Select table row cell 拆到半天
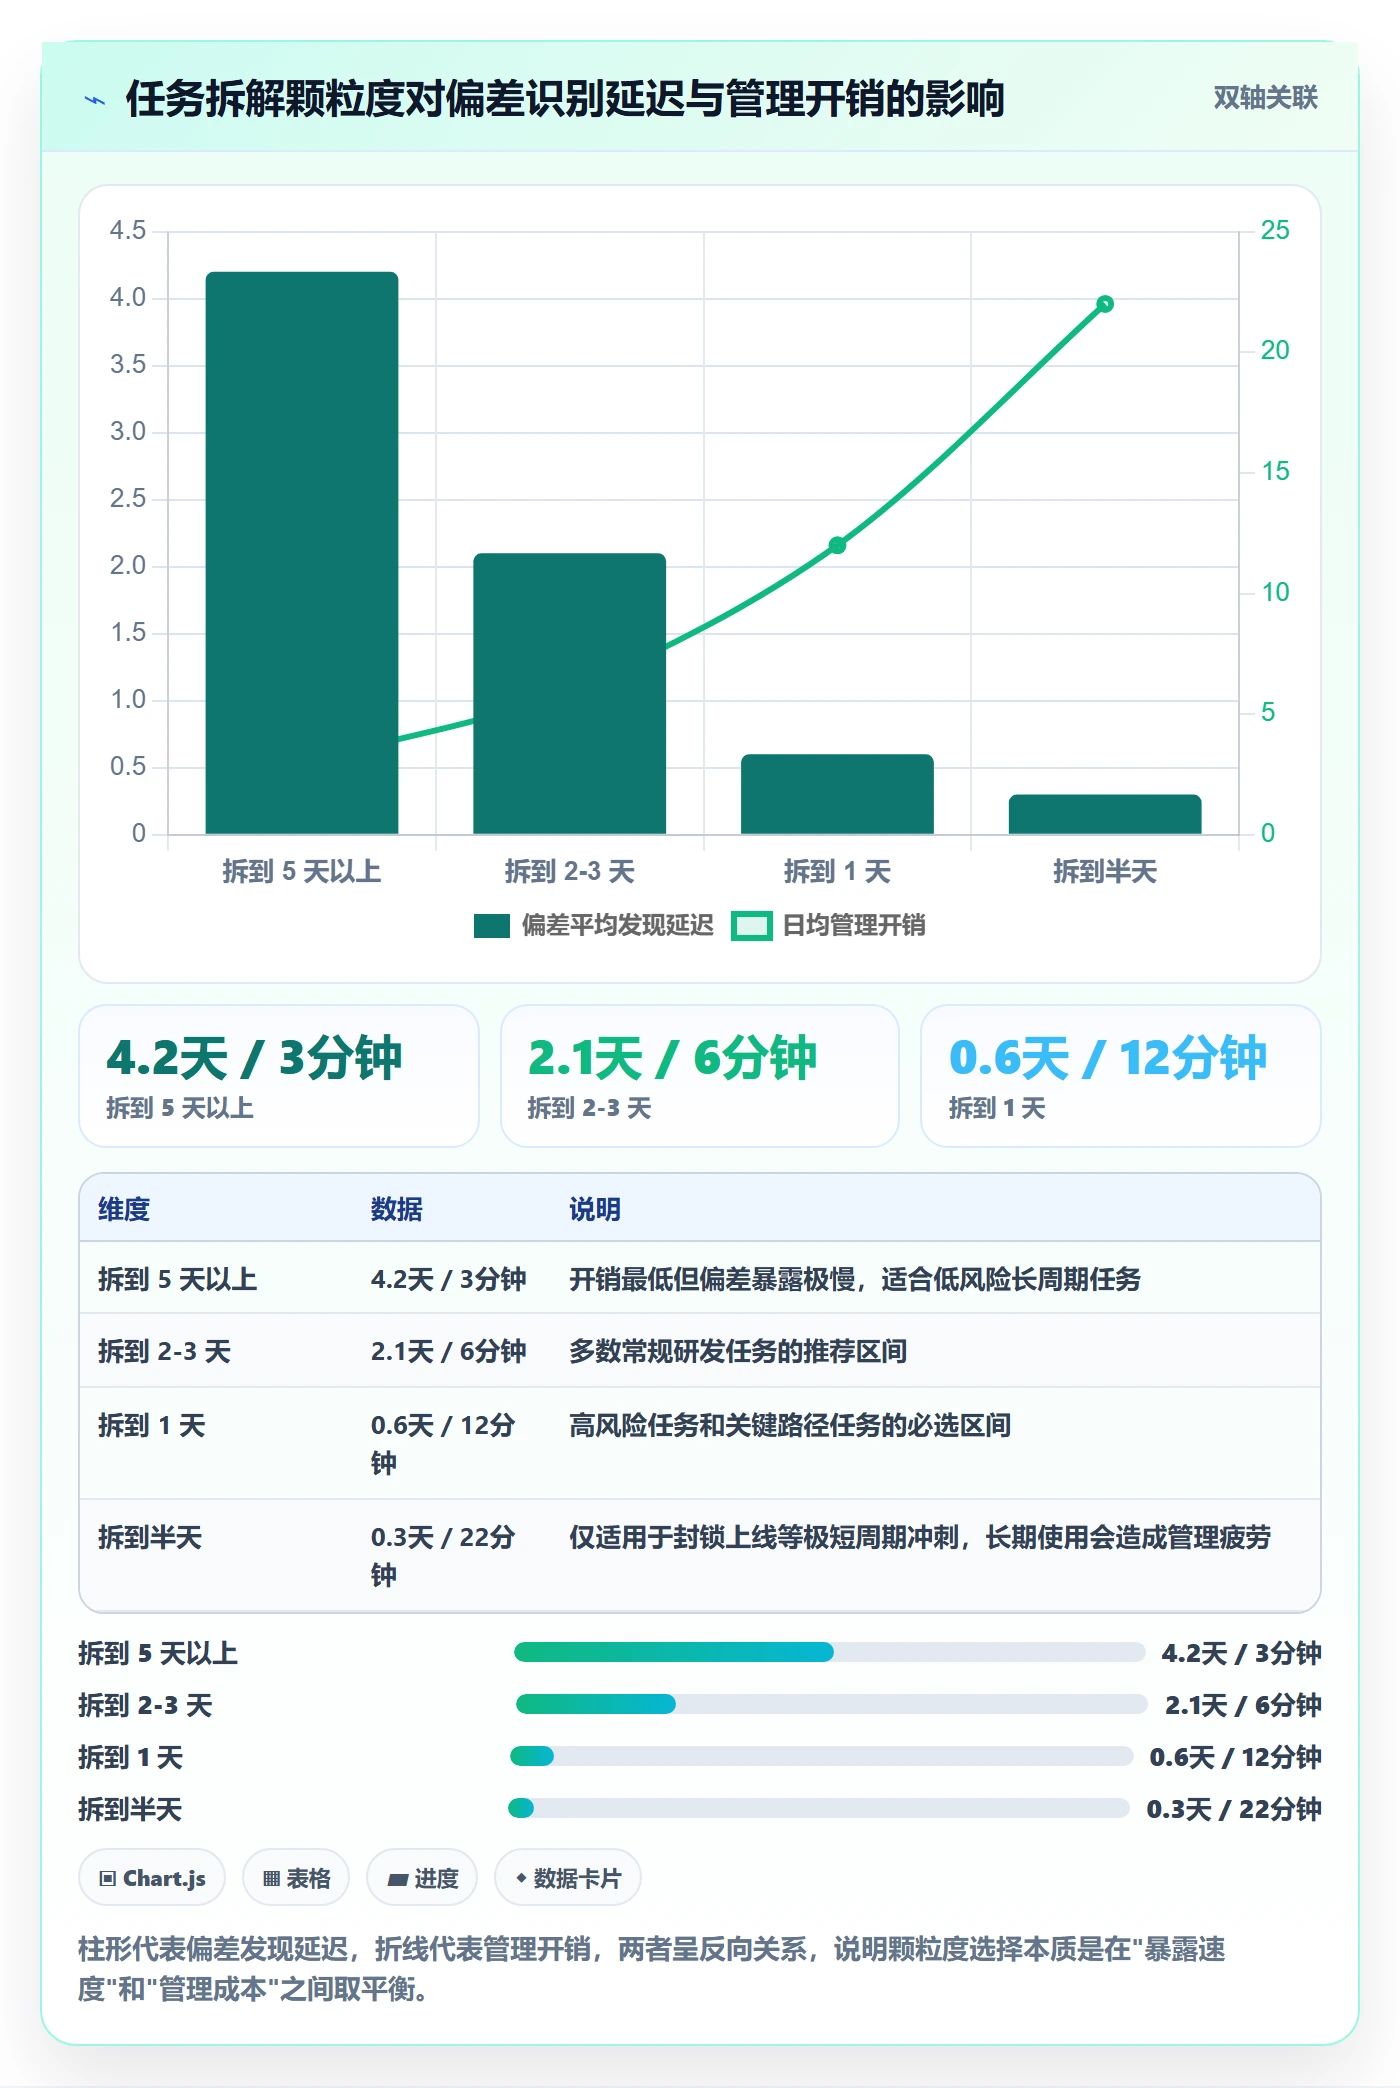The image size is (1400, 2088). [150, 1537]
